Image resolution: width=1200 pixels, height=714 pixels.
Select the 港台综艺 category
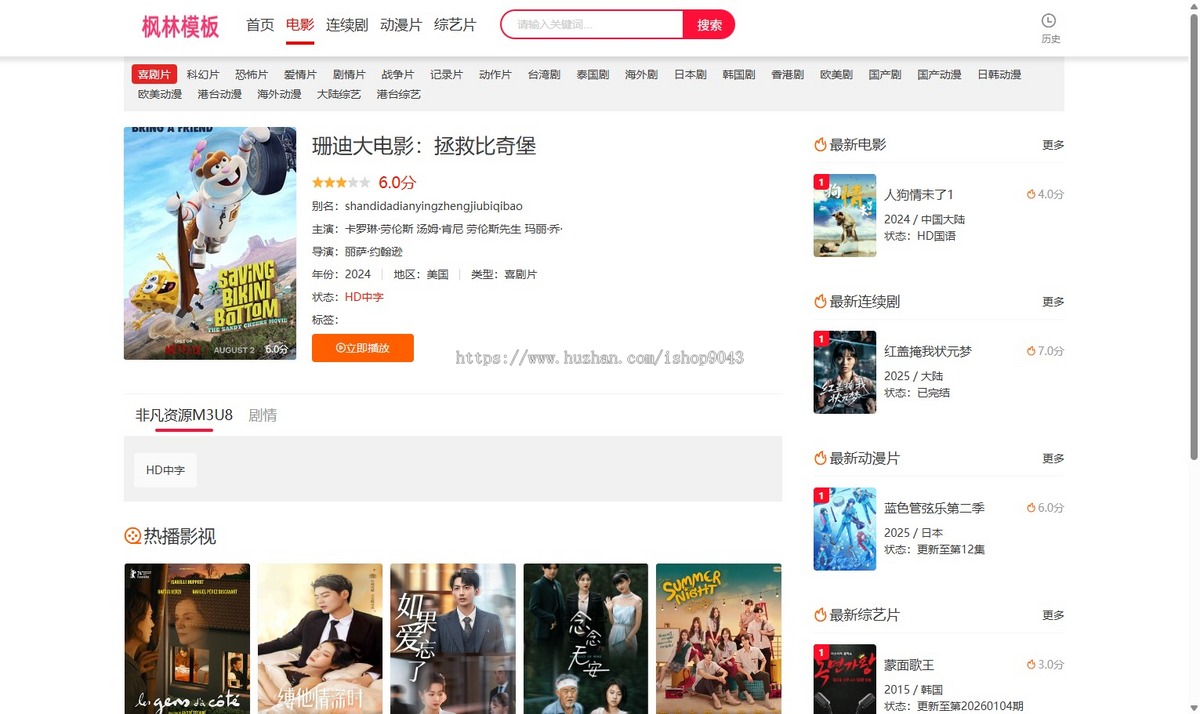398,95
